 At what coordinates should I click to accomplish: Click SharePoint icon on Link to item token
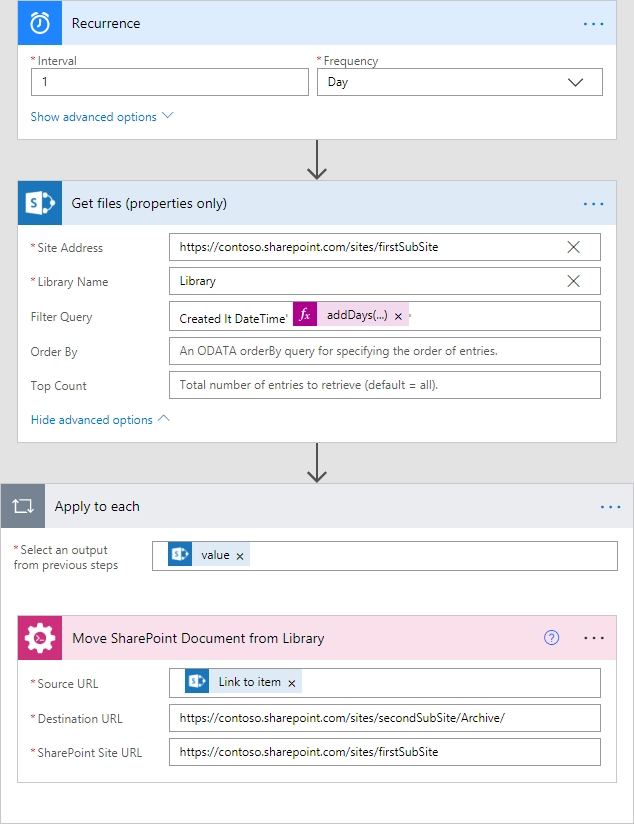(197, 681)
